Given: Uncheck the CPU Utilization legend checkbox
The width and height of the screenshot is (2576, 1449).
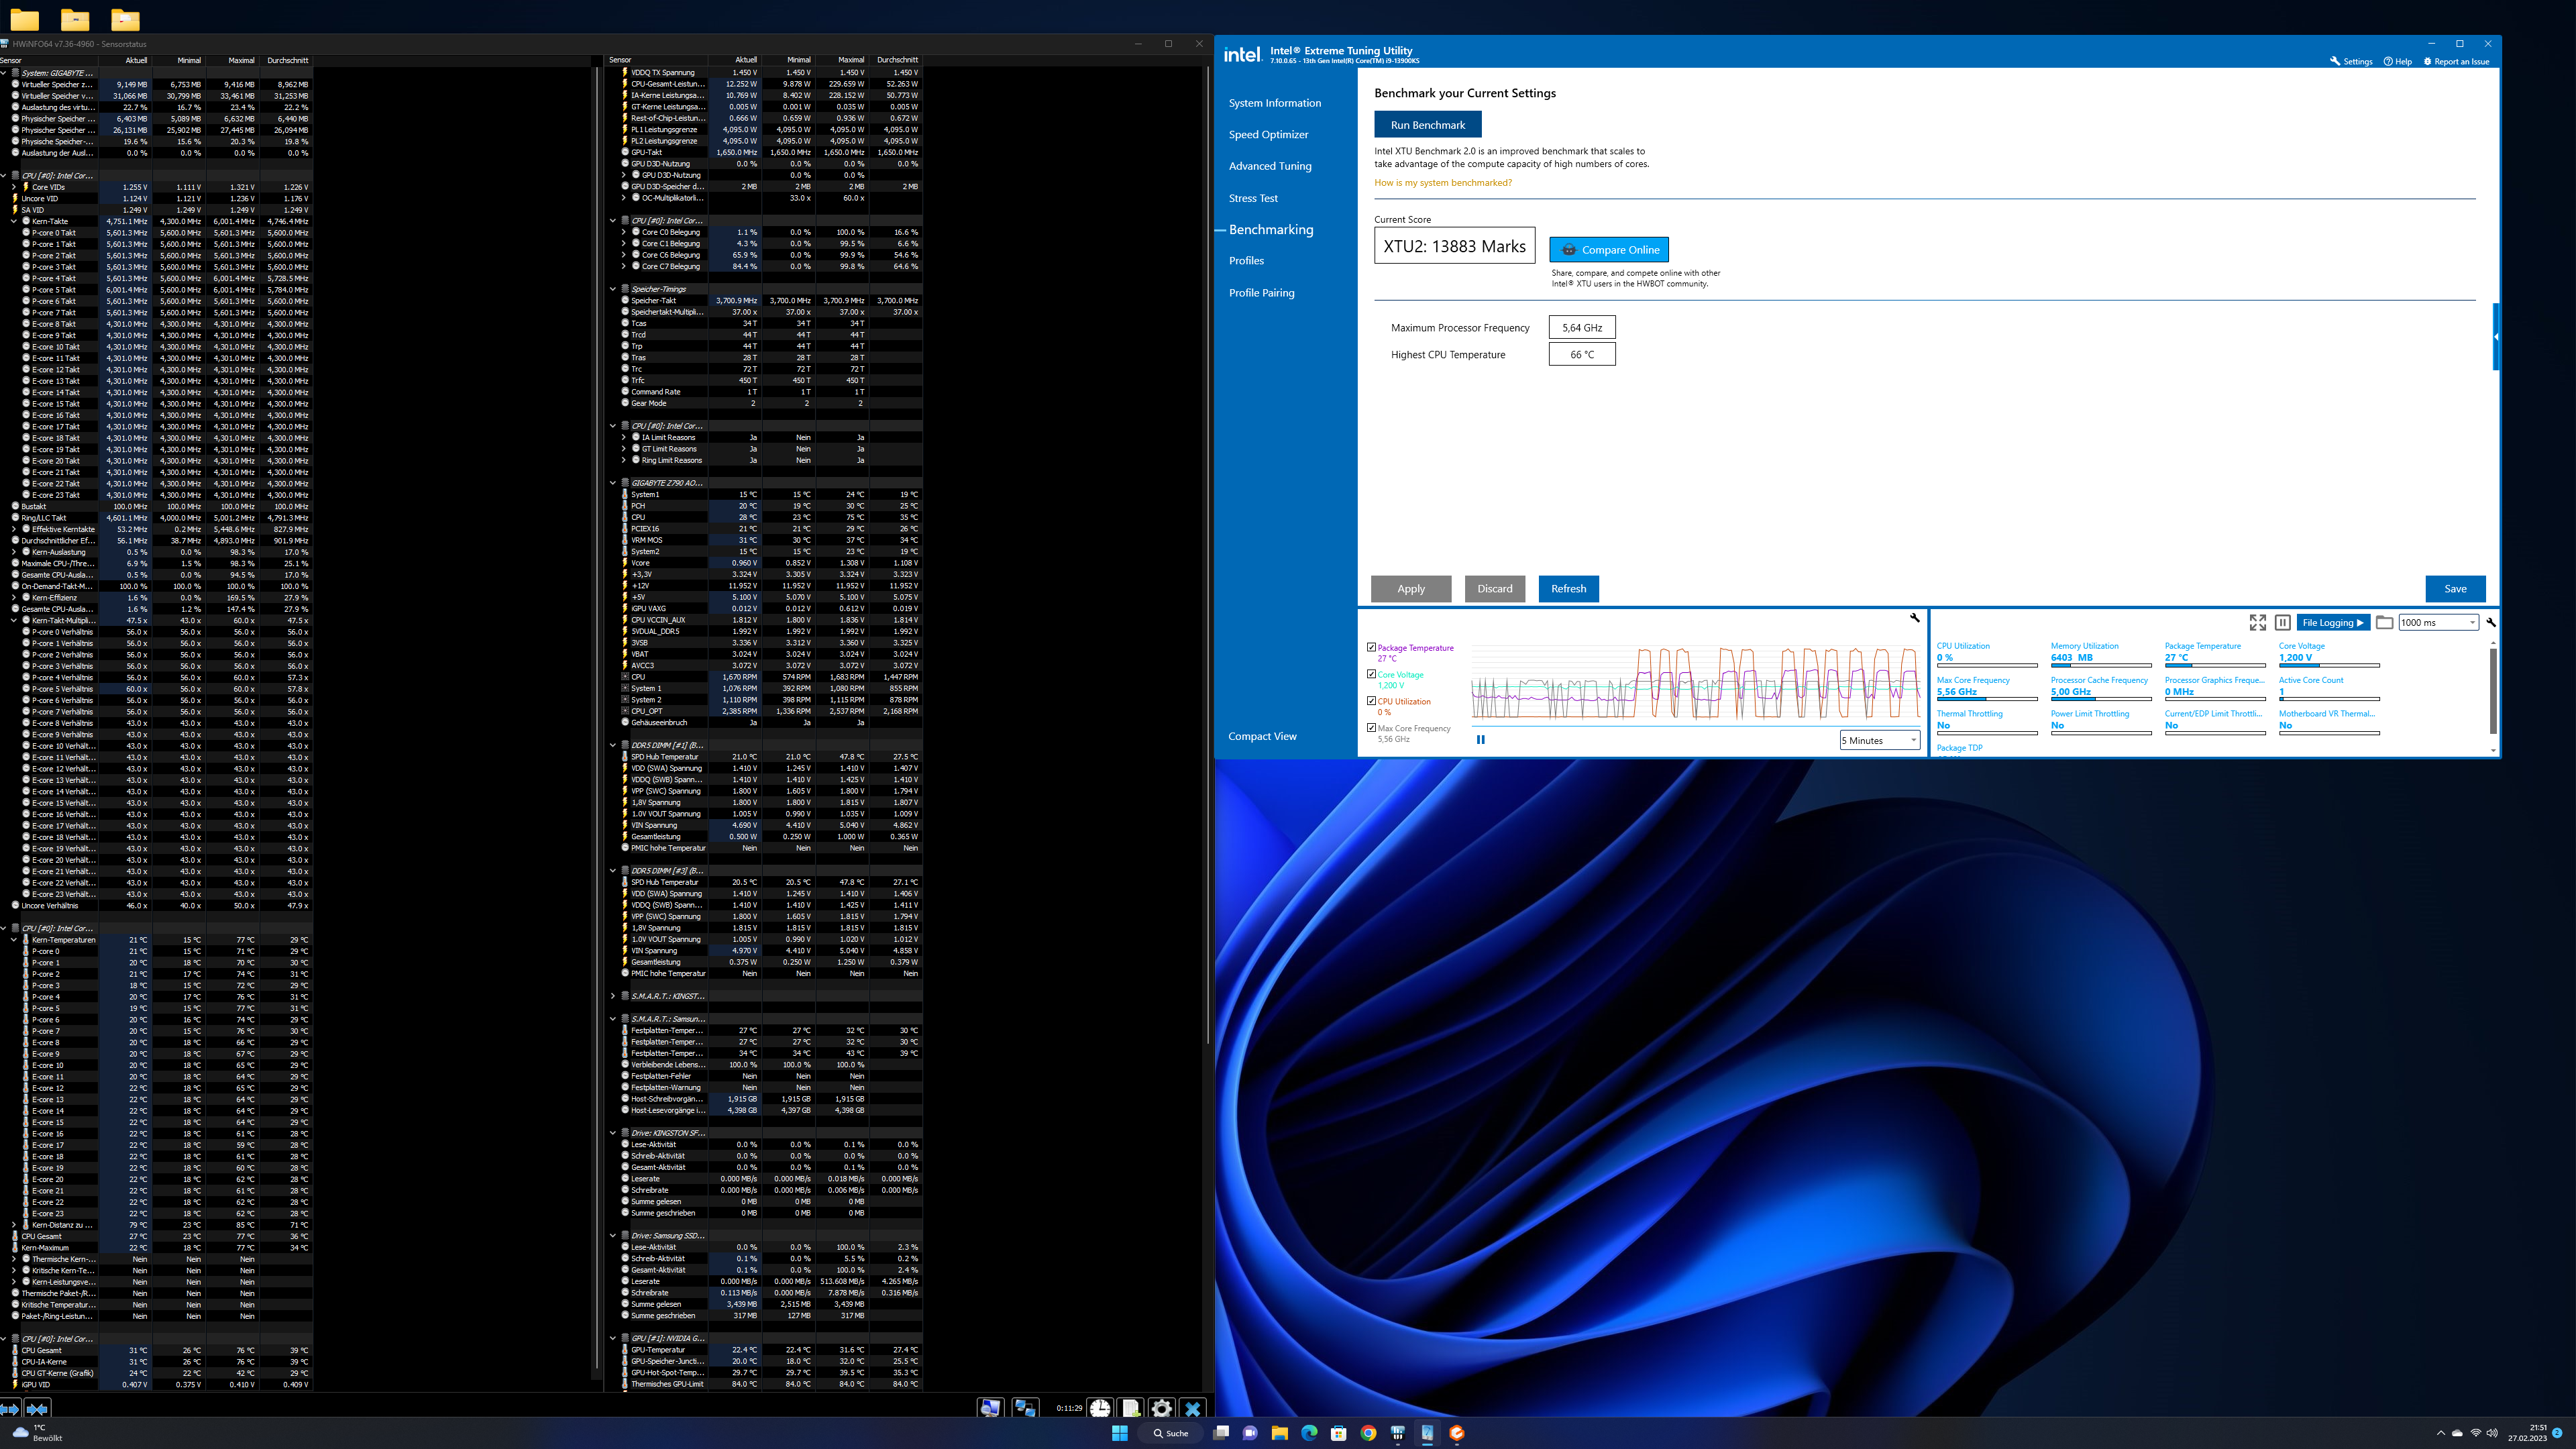Looking at the screenshot, I should tap(1371, 701).
